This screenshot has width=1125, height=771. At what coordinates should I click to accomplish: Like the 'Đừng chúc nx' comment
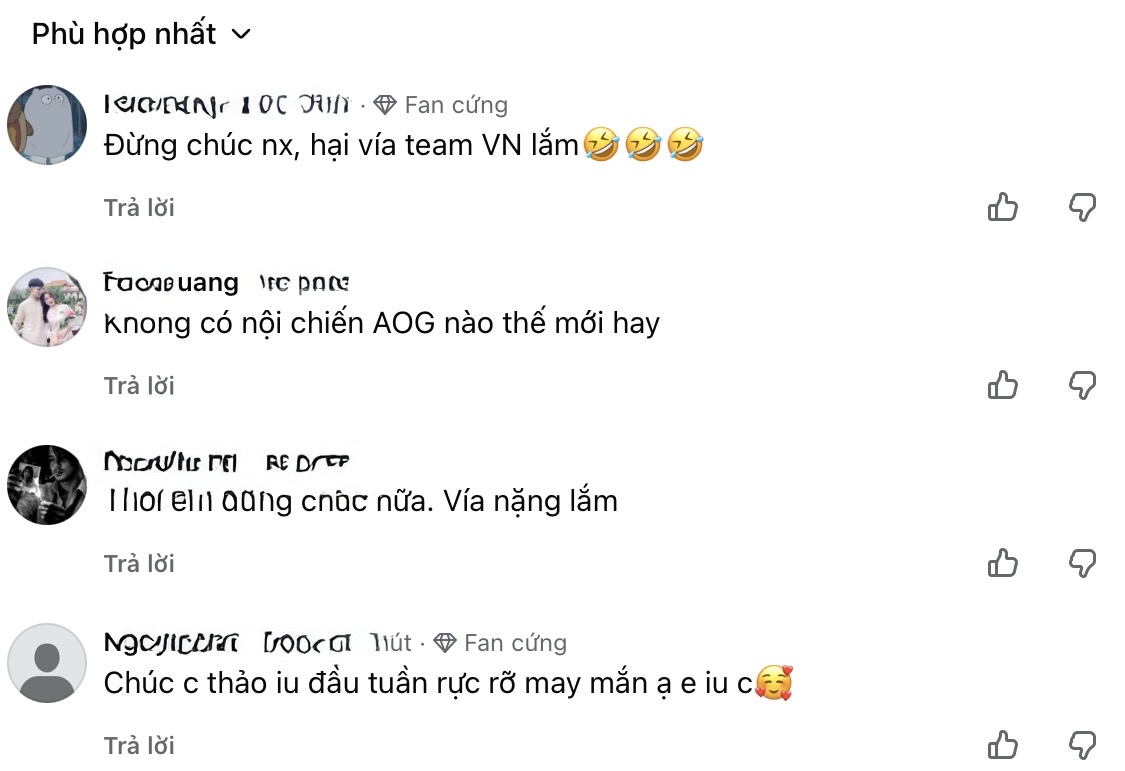pyautogui.click(x=1002, y=207)
